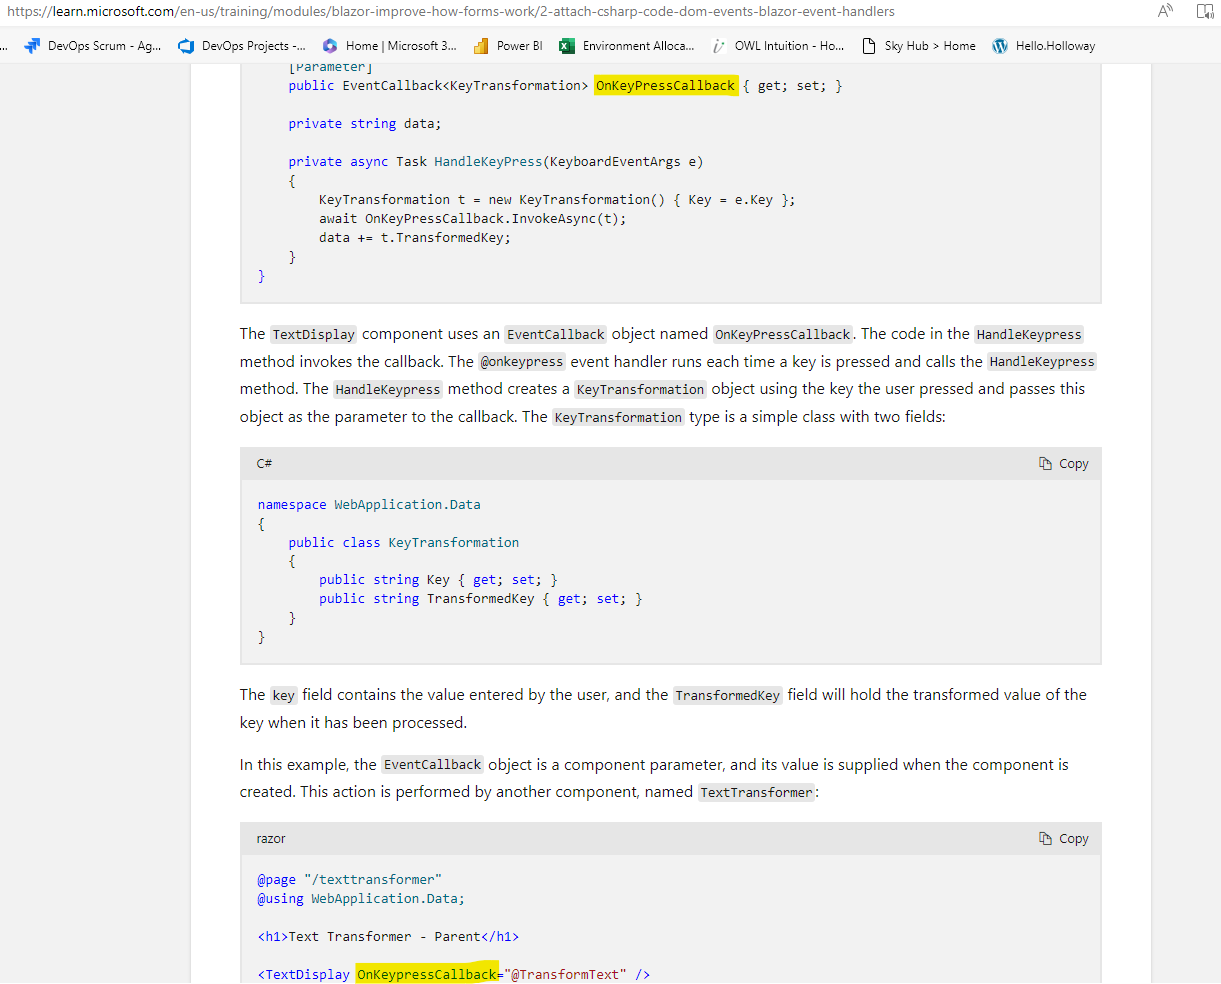The image size is (1221, 984).
Task: Select the highlighted OnKeypressCallback attribute in razor code
Action: [x=427, y=973]
